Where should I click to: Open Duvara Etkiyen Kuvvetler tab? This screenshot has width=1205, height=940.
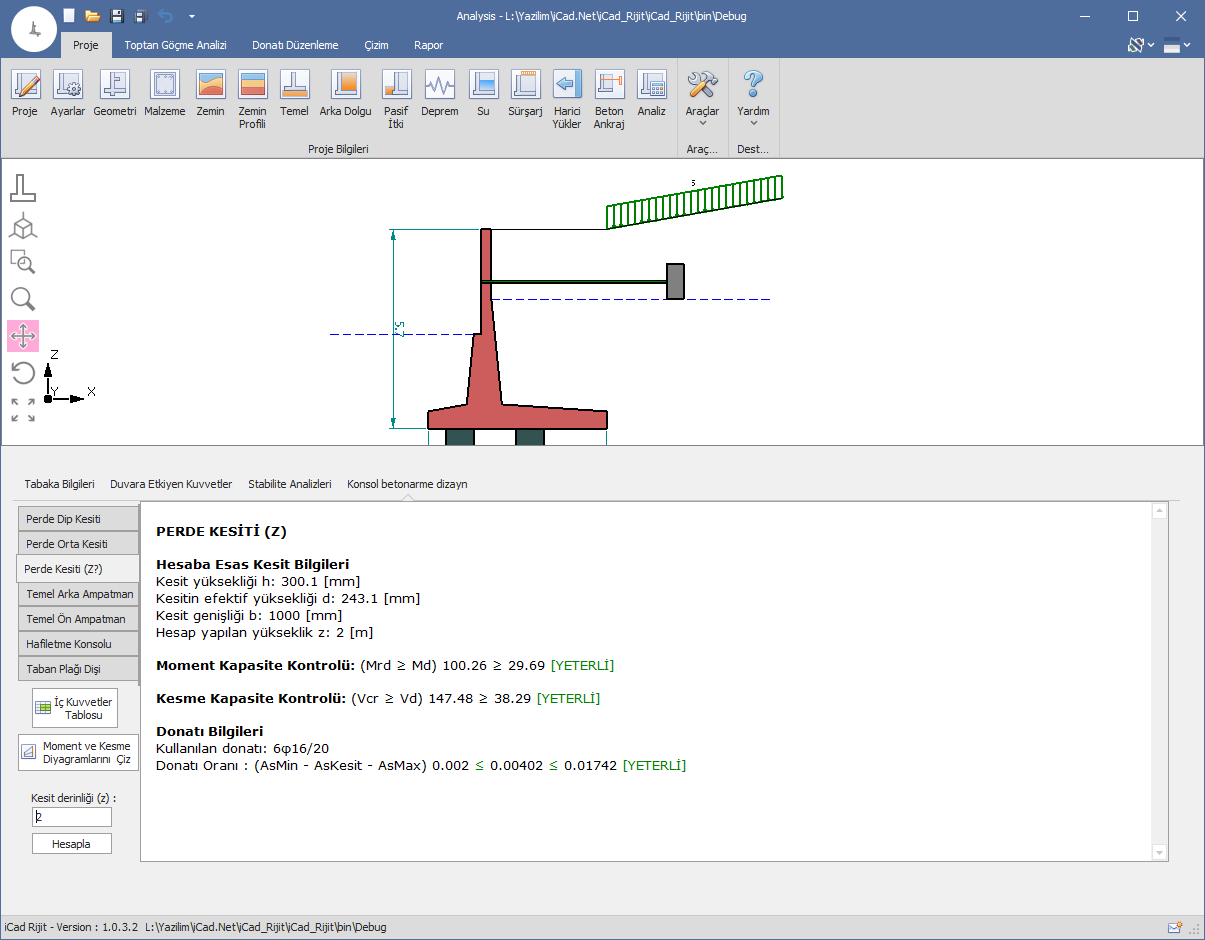click(x=171, y=484)
